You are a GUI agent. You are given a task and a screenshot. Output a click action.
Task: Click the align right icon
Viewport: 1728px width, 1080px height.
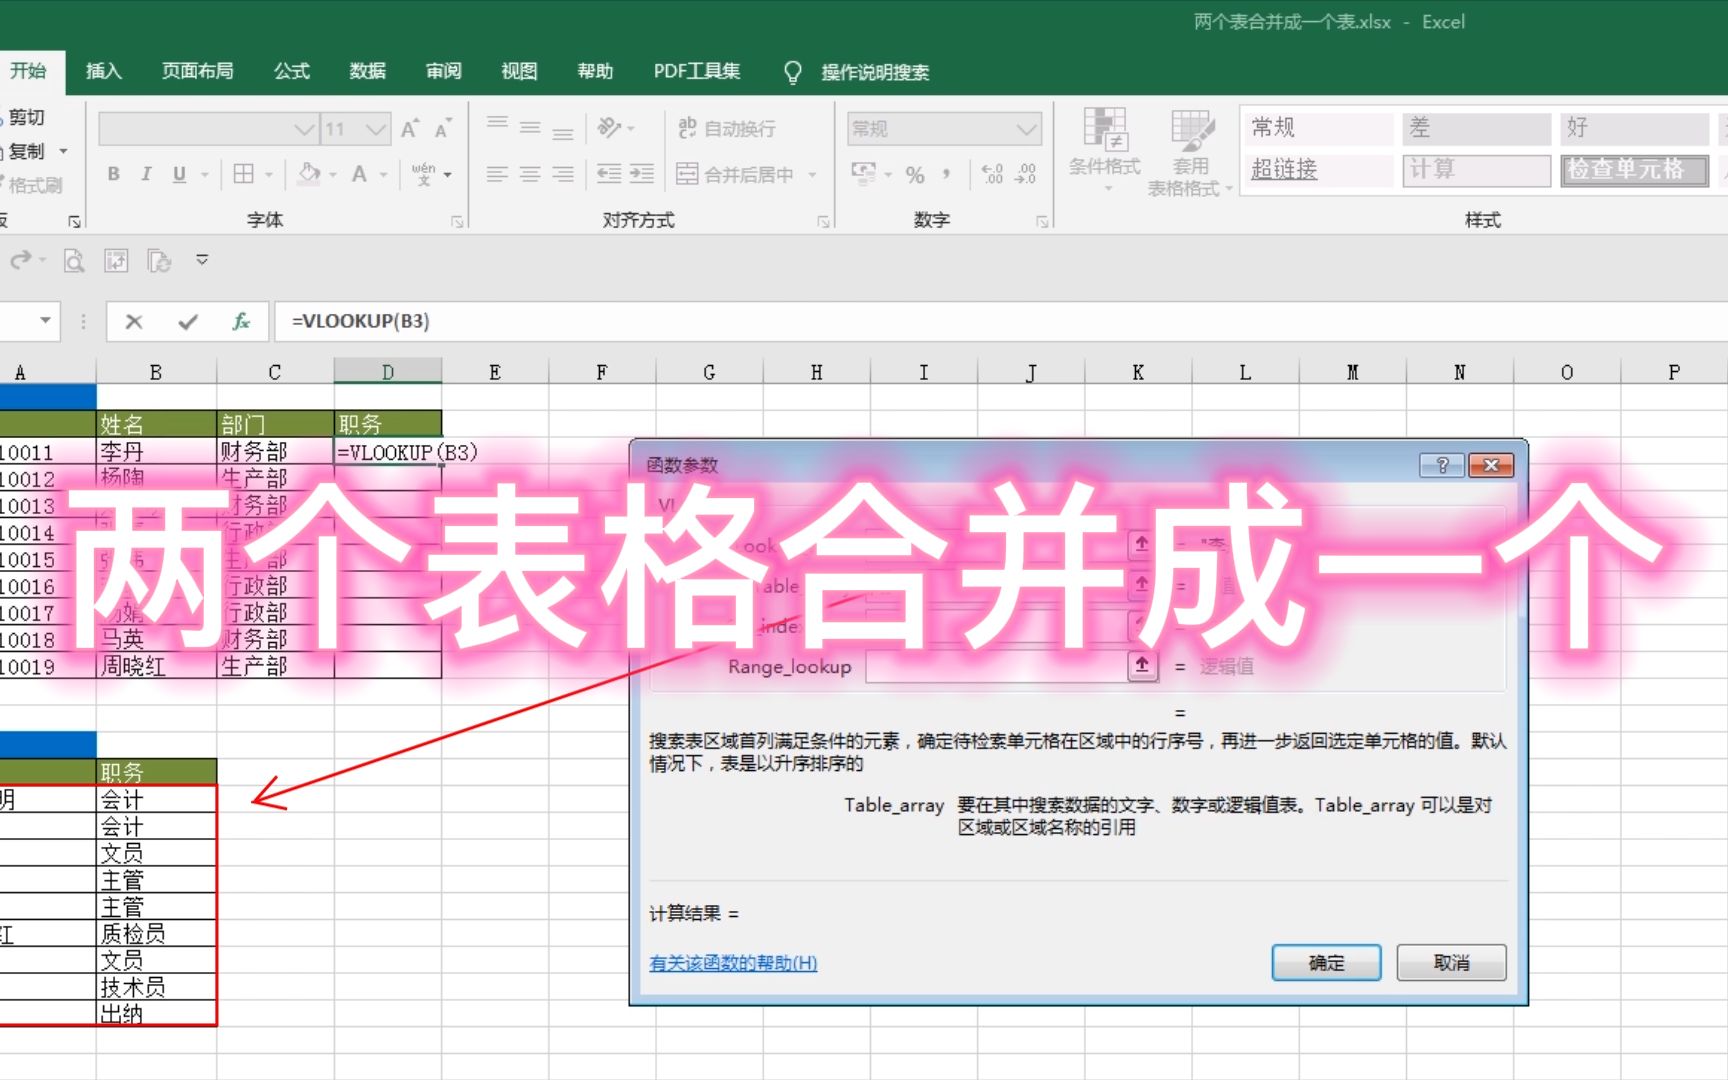coord(563,174)
